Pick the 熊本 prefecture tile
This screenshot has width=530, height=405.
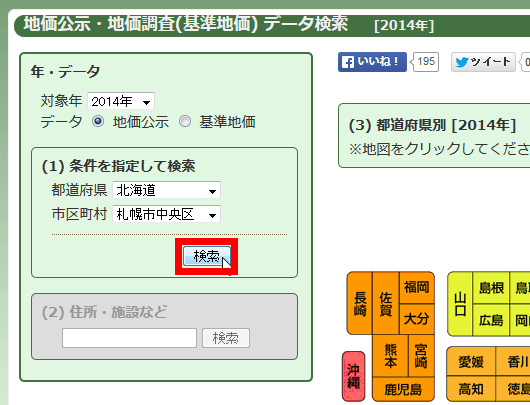390,356
